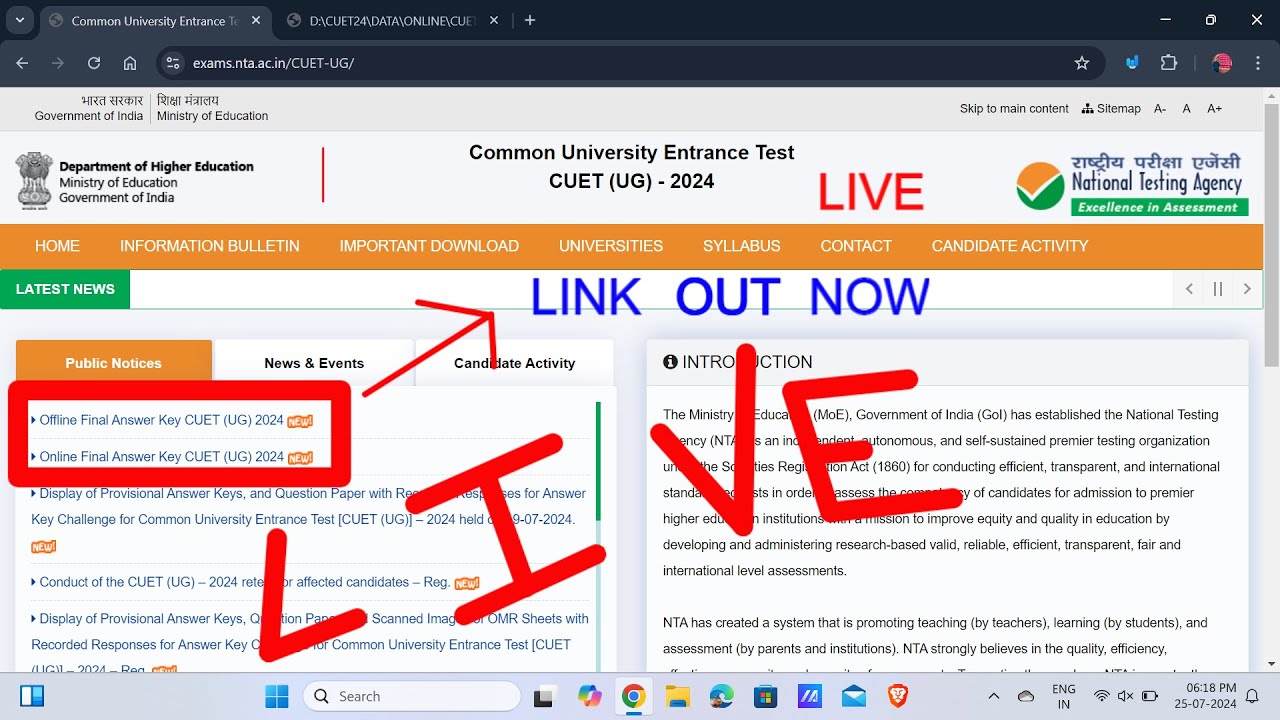Open volume mute tray icon
The height and width of the screenshot is (720, 1280).
click(x=1125, y=696)
